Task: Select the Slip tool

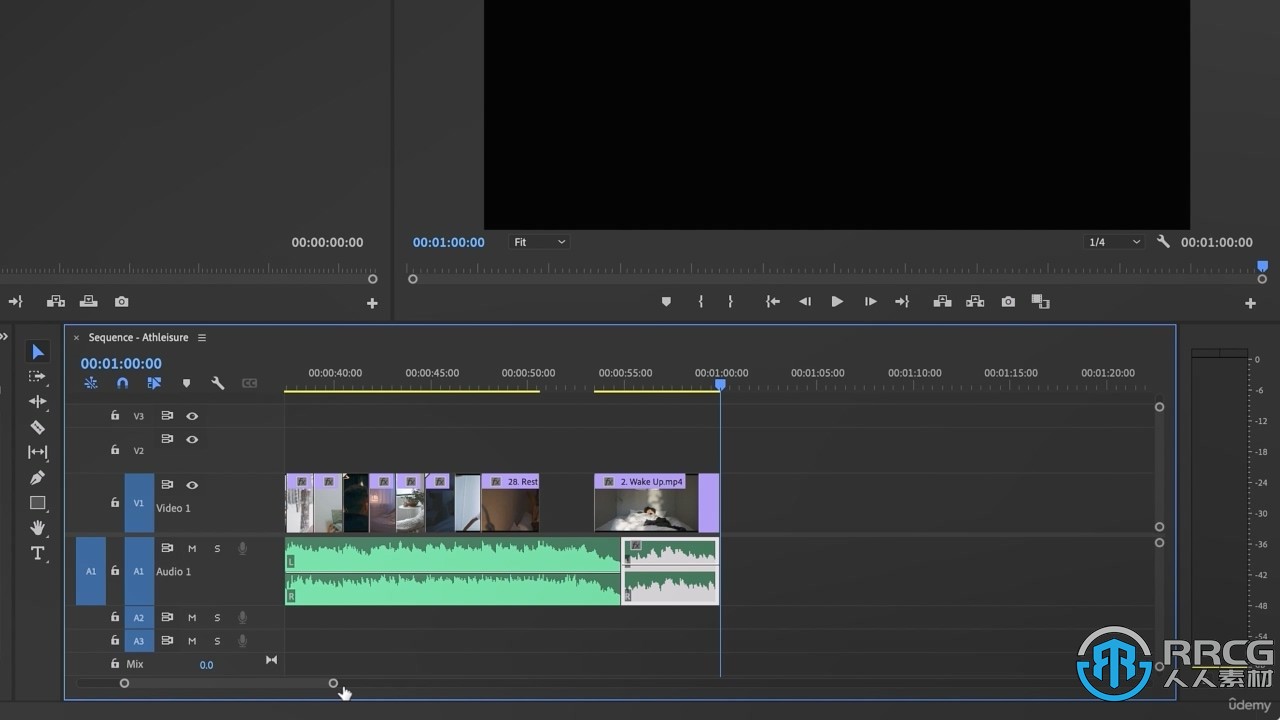Action: pos(38,452)
